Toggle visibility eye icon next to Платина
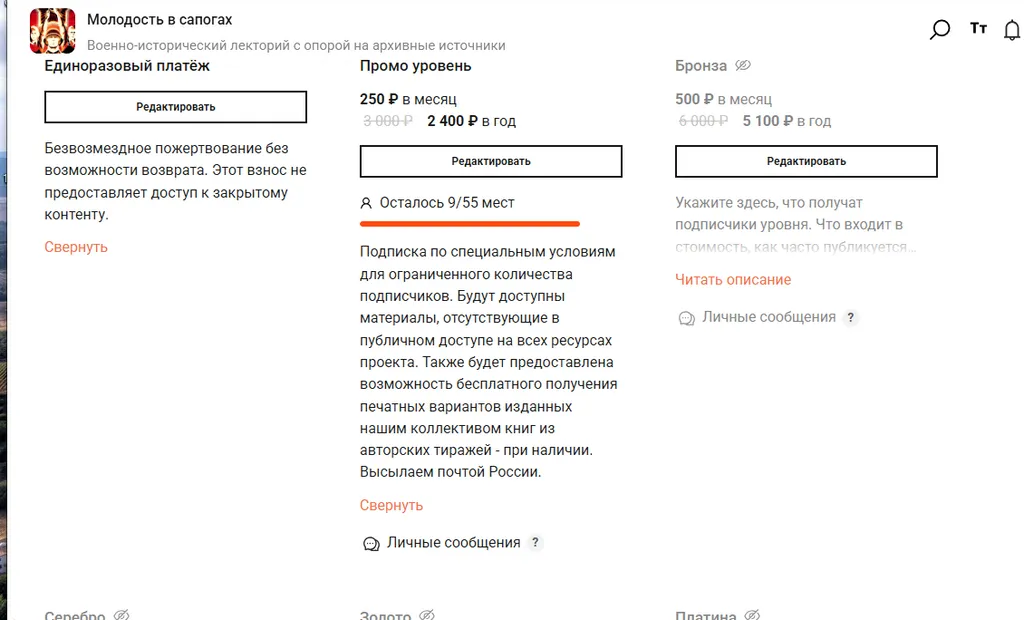The width and height of the screenshot is (1024, 620). [752, 614]
